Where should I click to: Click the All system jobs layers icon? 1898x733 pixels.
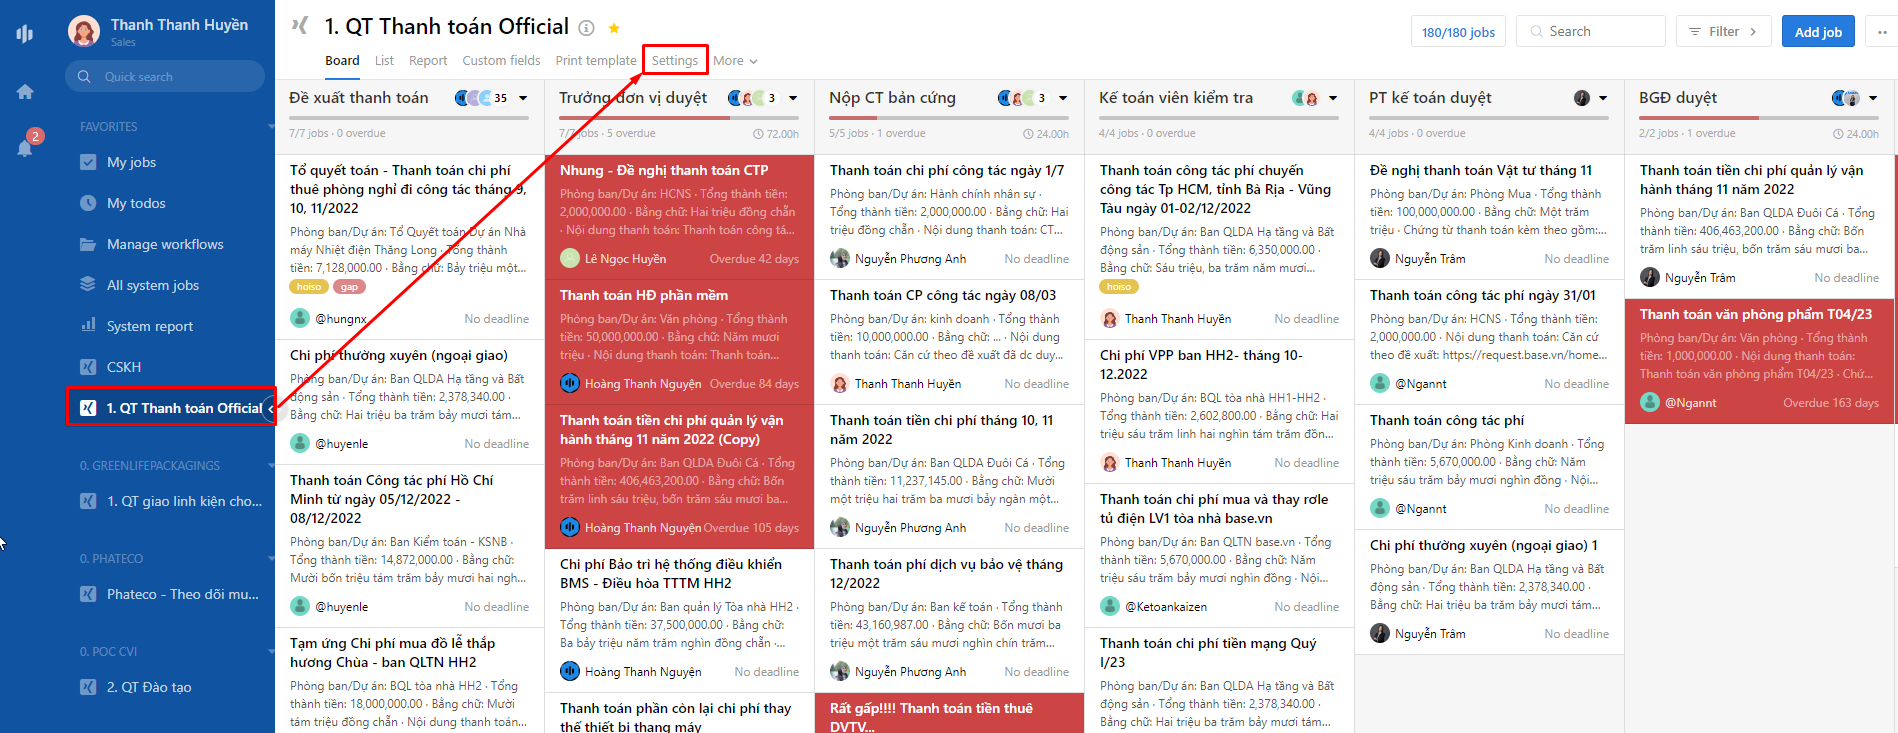[x=88, y=284]
